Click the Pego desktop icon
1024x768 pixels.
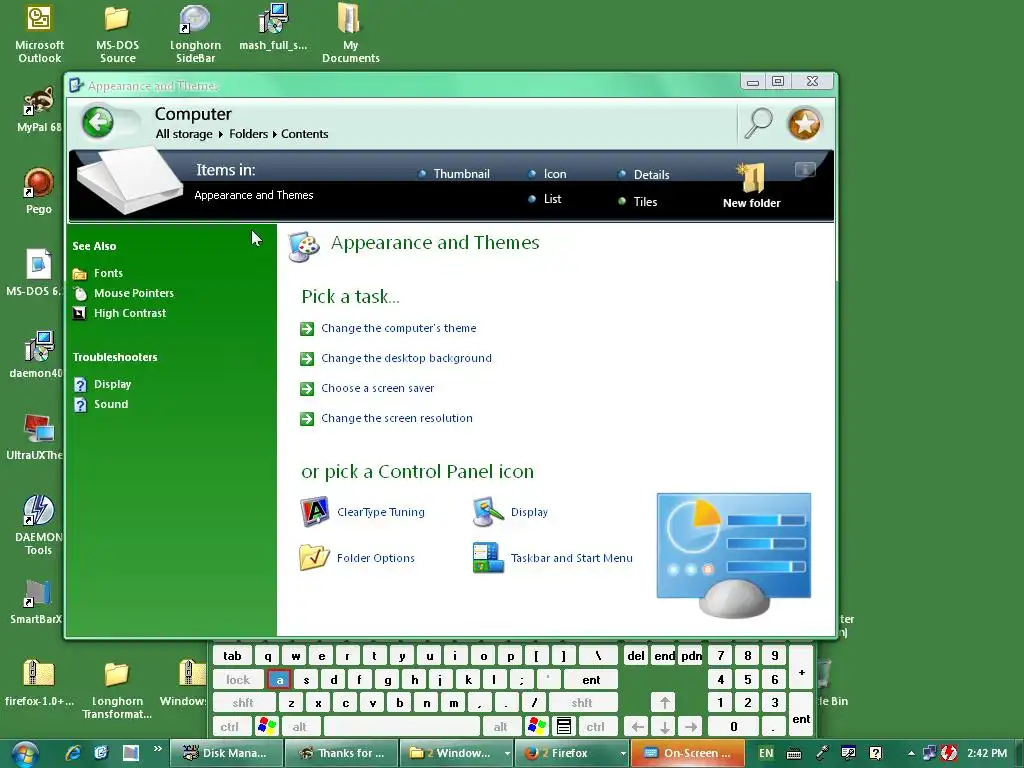[39, 191]
